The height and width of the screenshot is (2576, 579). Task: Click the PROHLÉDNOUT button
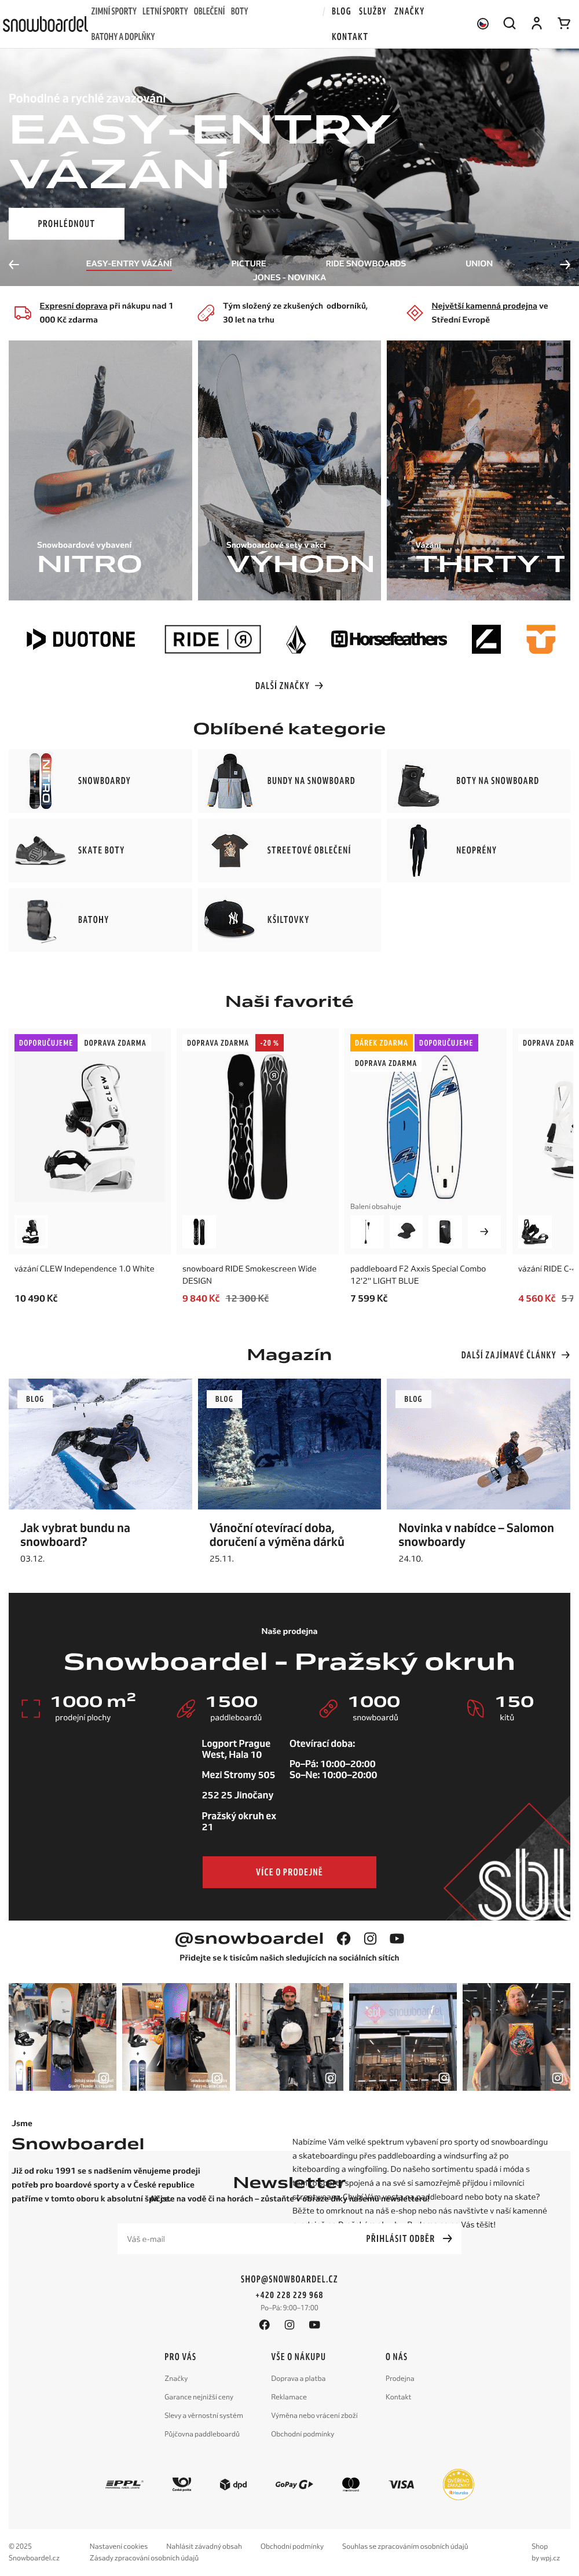pyautogui.click(x=66, y=224)
